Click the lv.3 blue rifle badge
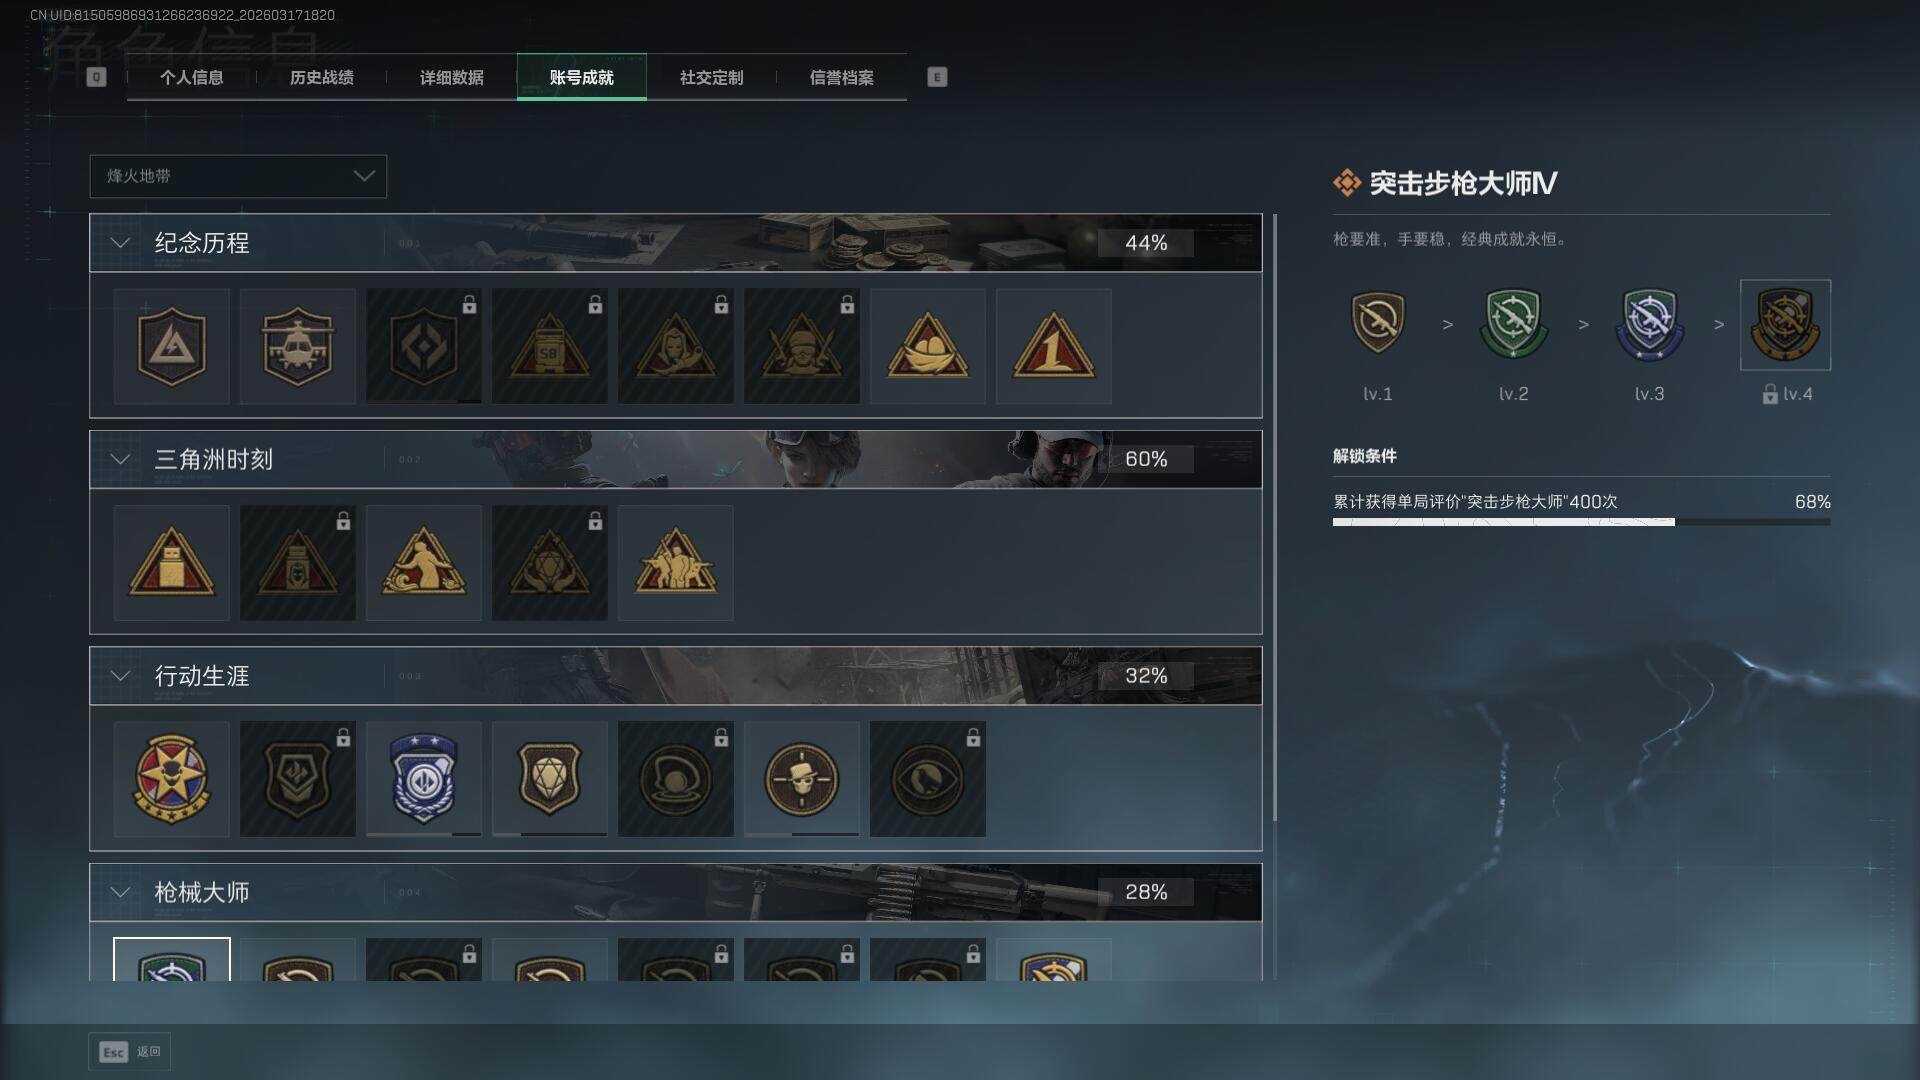This screenshot has width=1920, height=1080. pyautogui.click(x=1649, y=324)
